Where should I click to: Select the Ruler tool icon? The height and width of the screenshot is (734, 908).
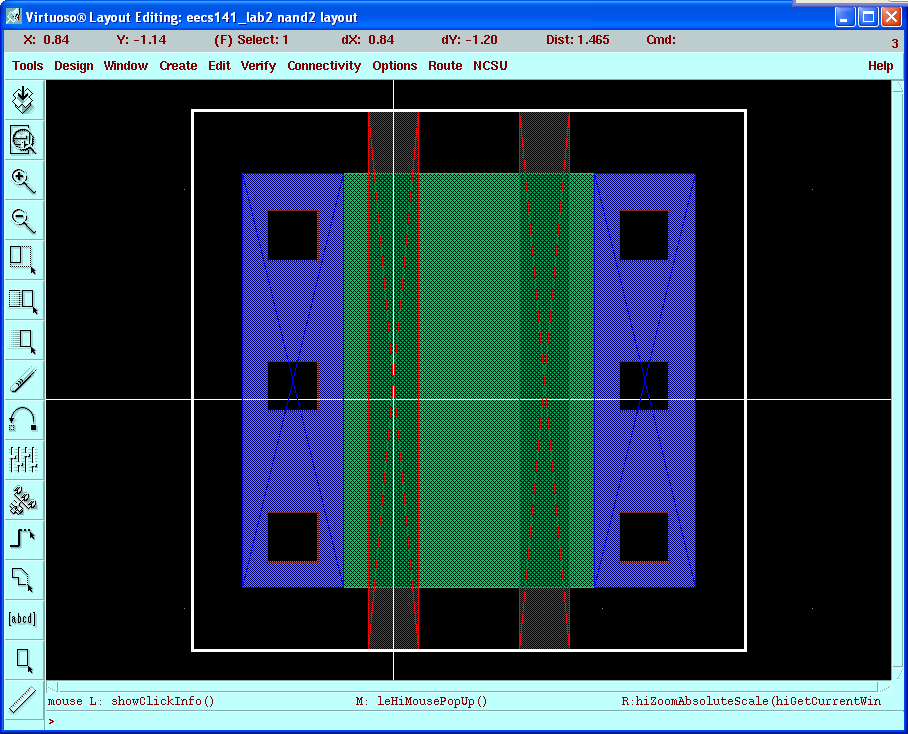point(23,698)
